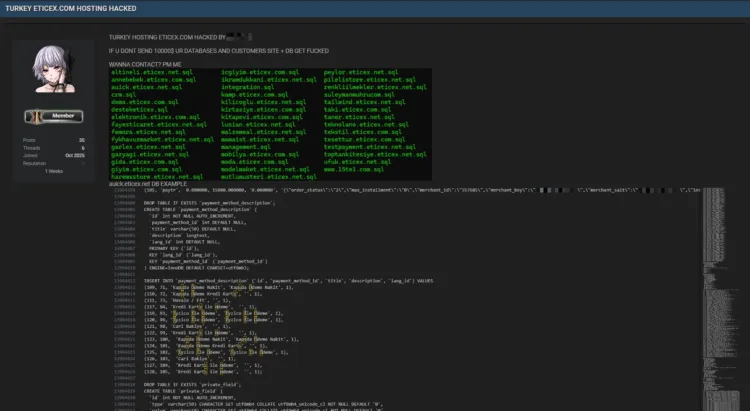Click 'mutlumusteri.eticex.net.sql' file name
The width and height of the screenshot is (750, 411).
[269, 177]
